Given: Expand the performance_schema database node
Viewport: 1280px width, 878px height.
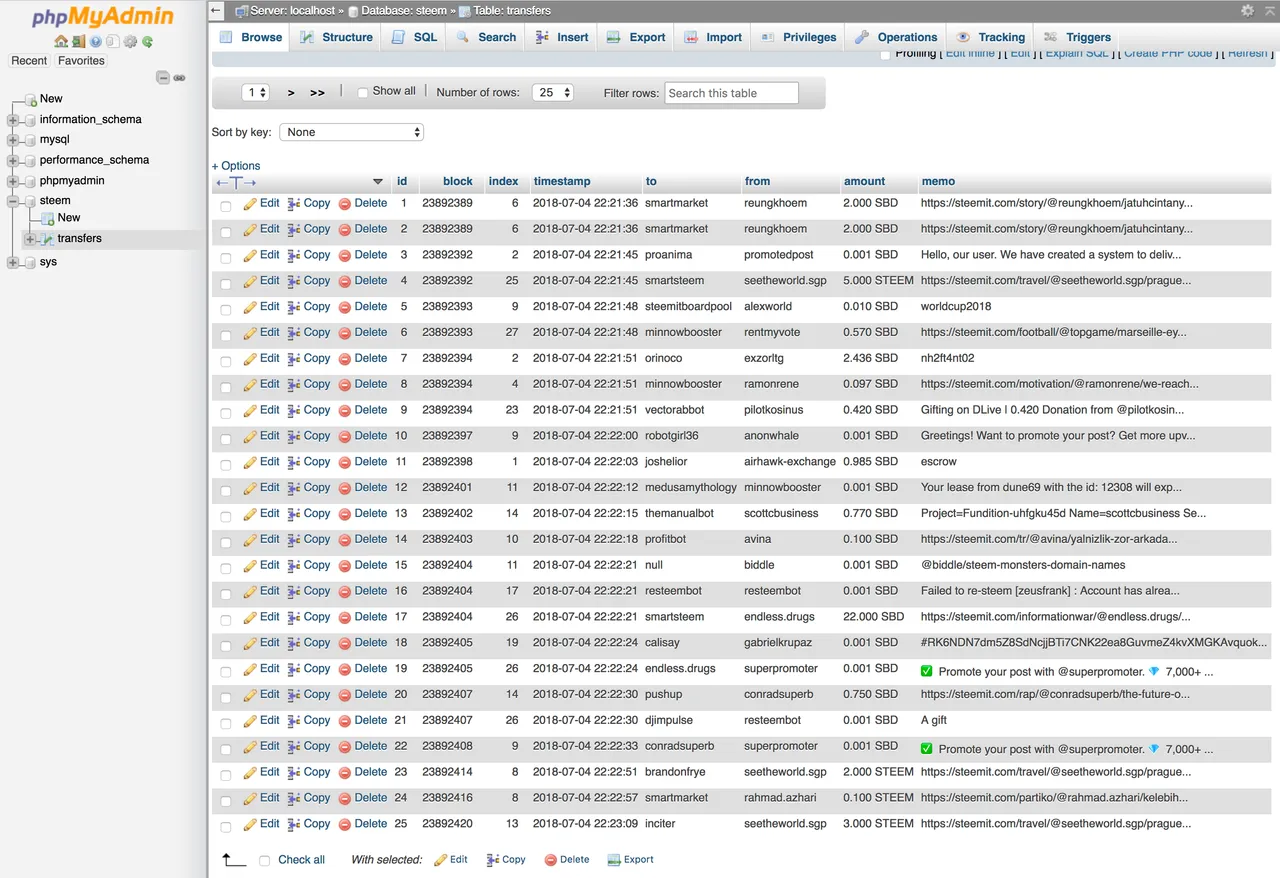Looking at the screenshot, I should click(x=13, y=161).
